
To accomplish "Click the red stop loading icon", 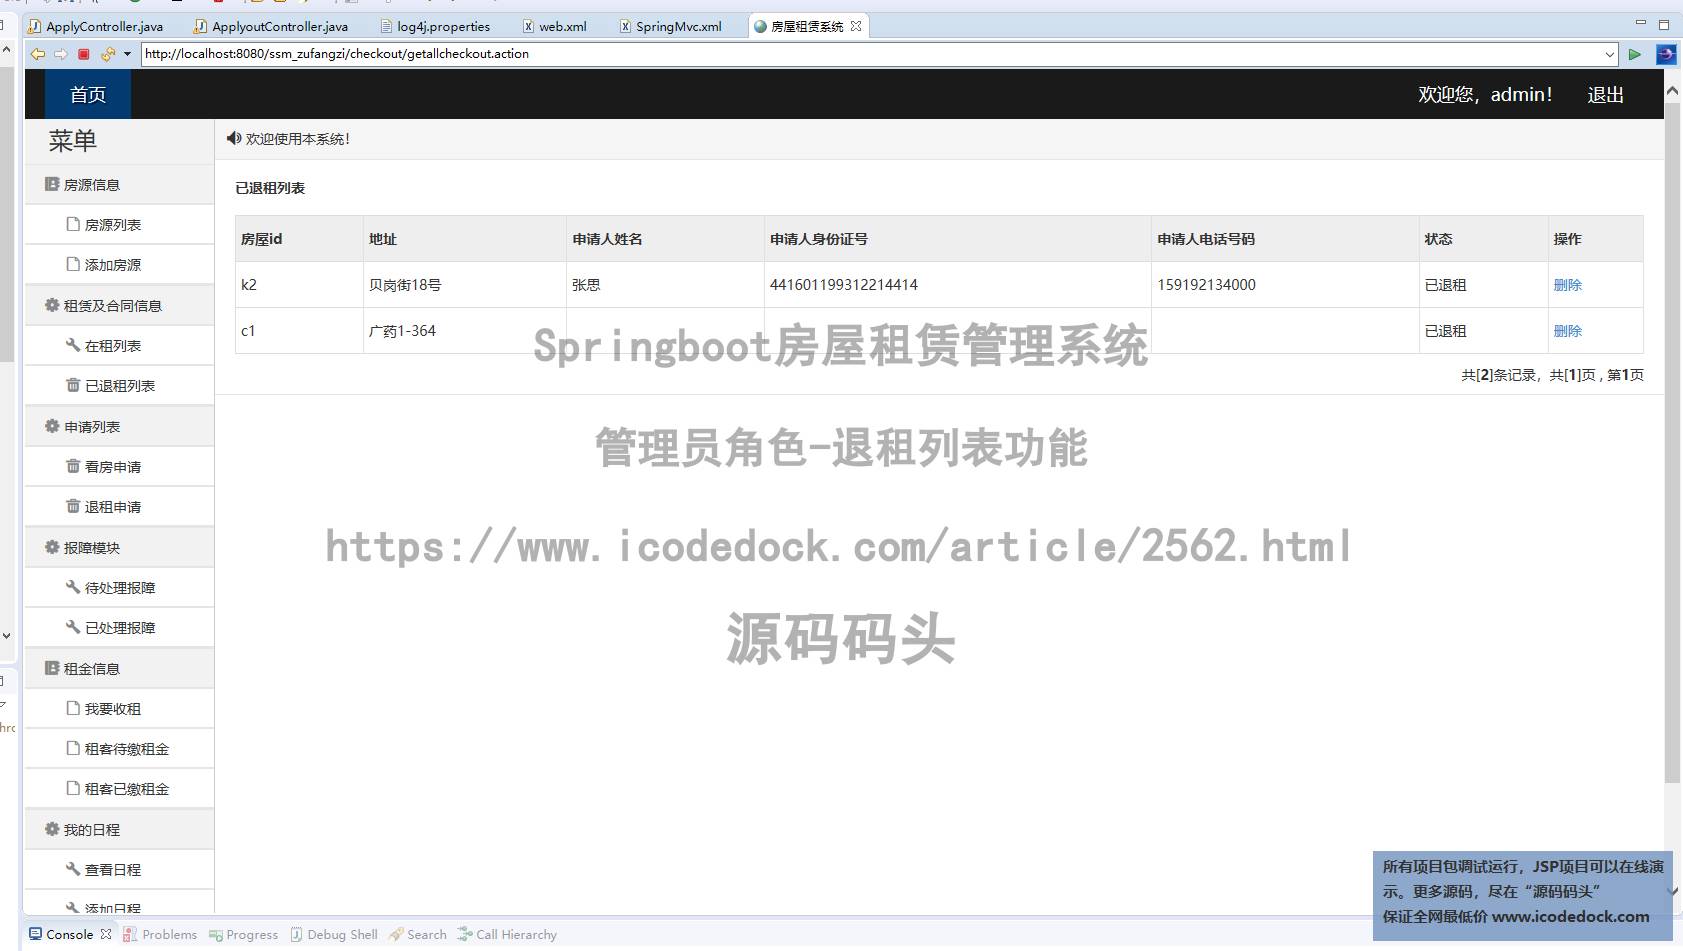I will coord(84,54).
